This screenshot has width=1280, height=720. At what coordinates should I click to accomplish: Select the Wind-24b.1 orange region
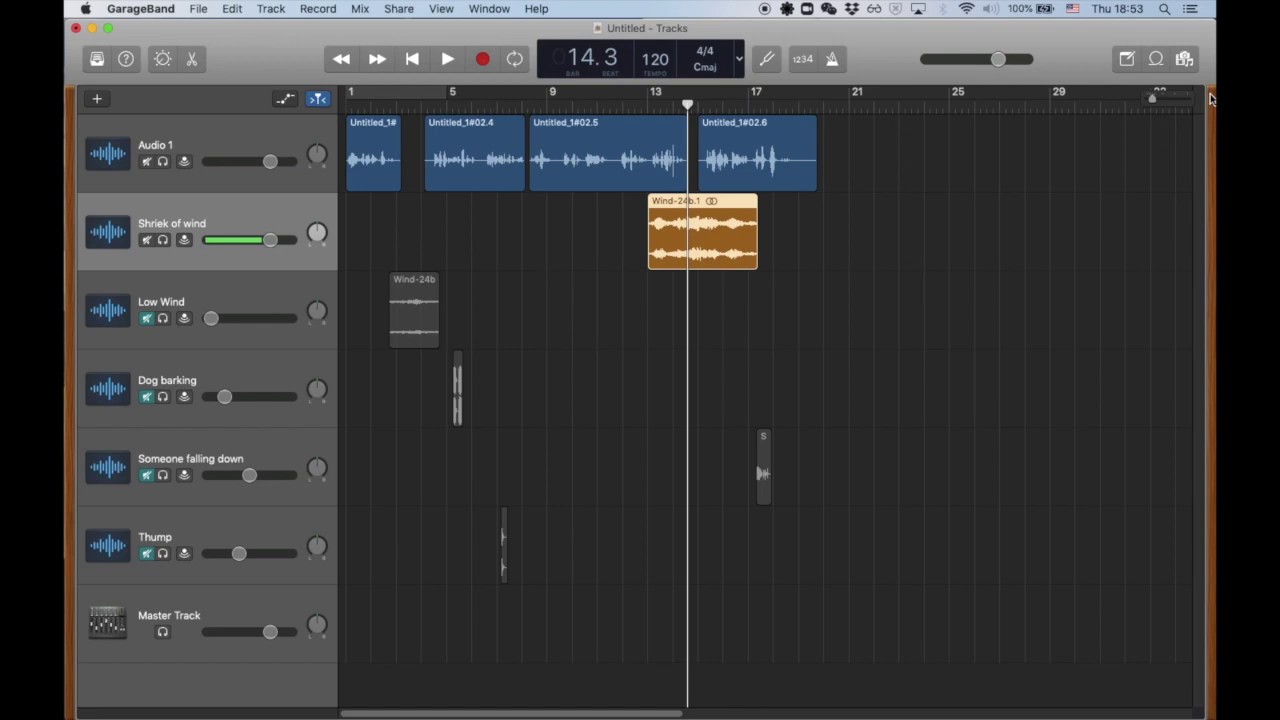703,232
